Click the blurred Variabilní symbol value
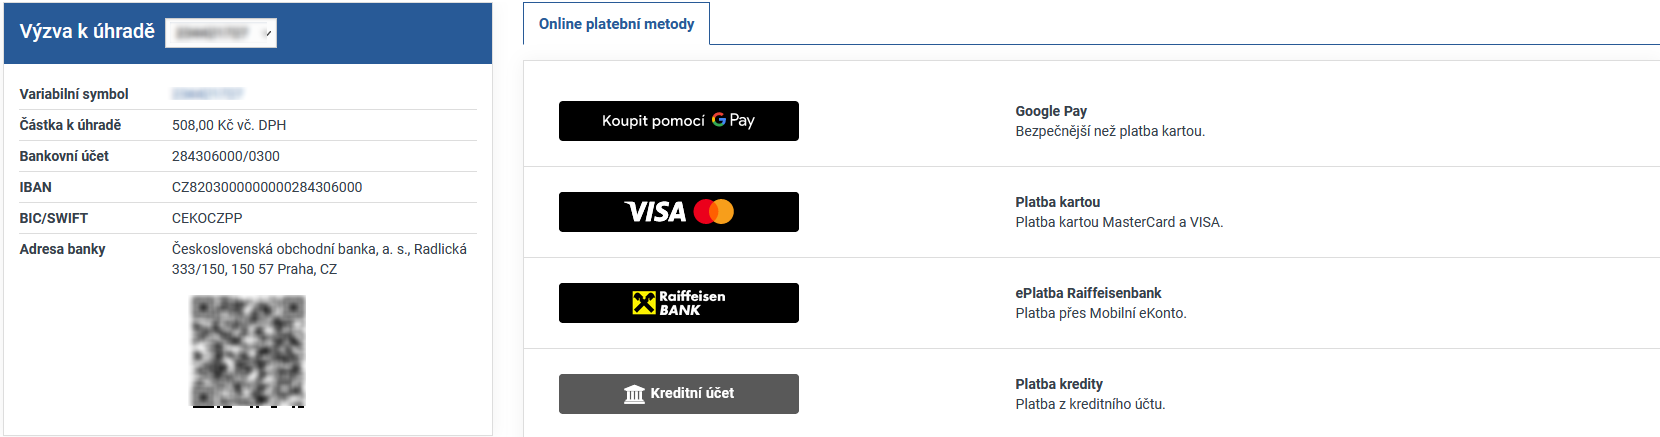 [x=207, y=94]
